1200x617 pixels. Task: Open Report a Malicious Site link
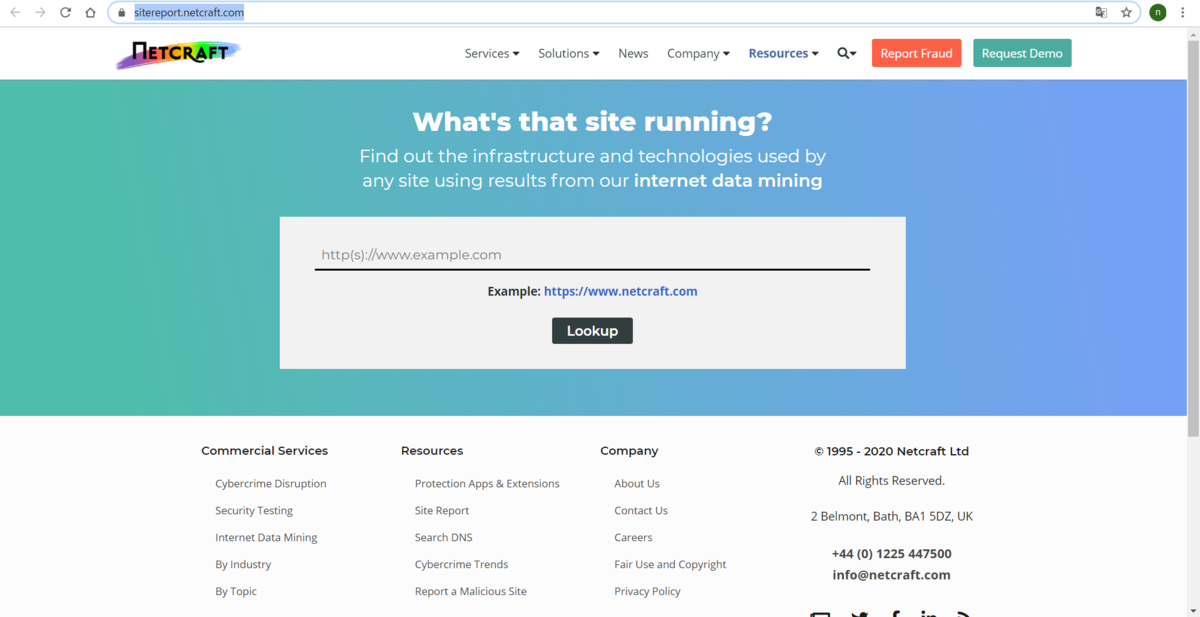[x=471, y=591]
